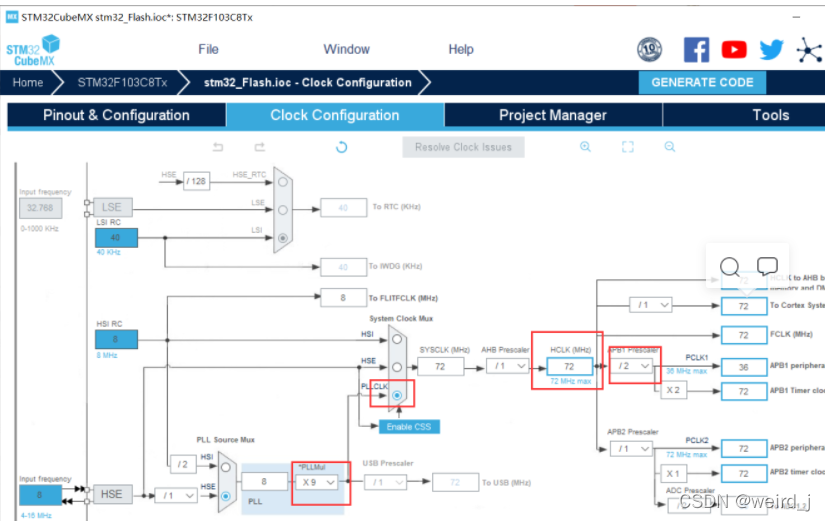
Task: Select HSI in PLL Source Mux
Action: point(226,467)
